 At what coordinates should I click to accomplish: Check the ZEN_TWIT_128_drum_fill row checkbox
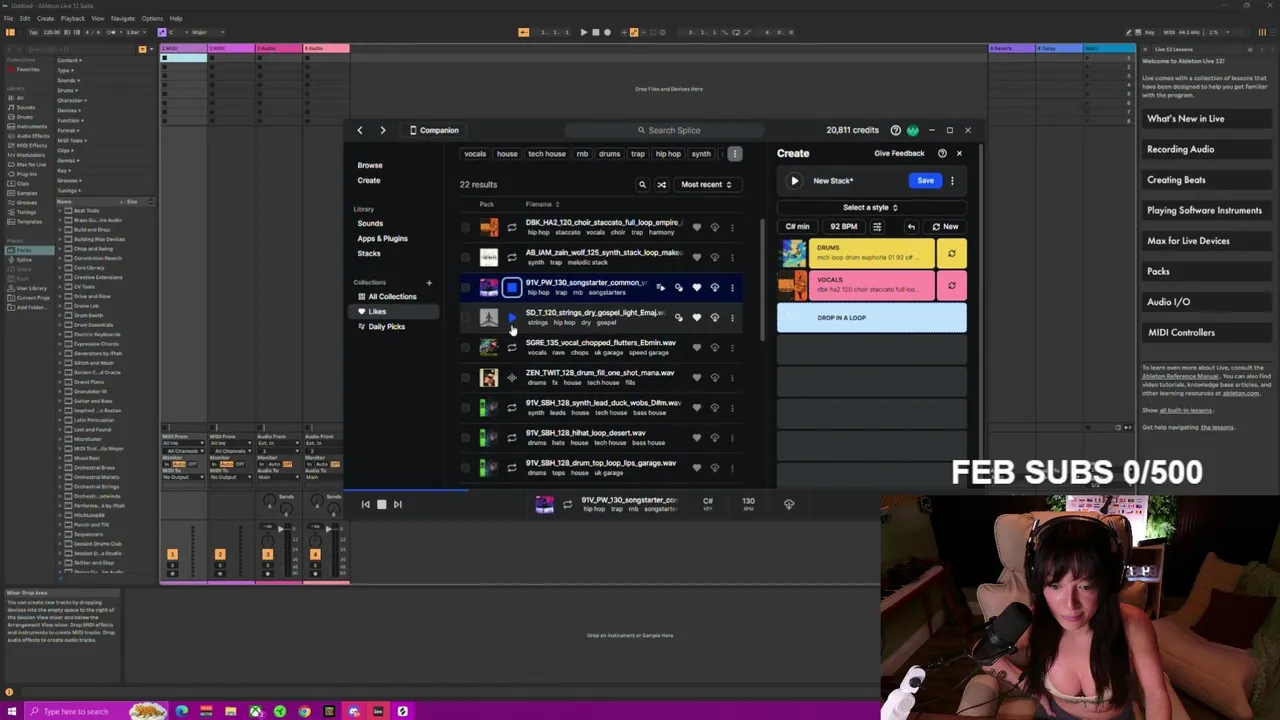point(466,377)
